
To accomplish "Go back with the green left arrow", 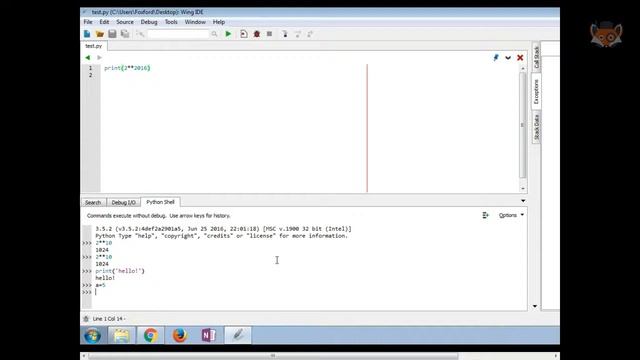I will point(87,58).
